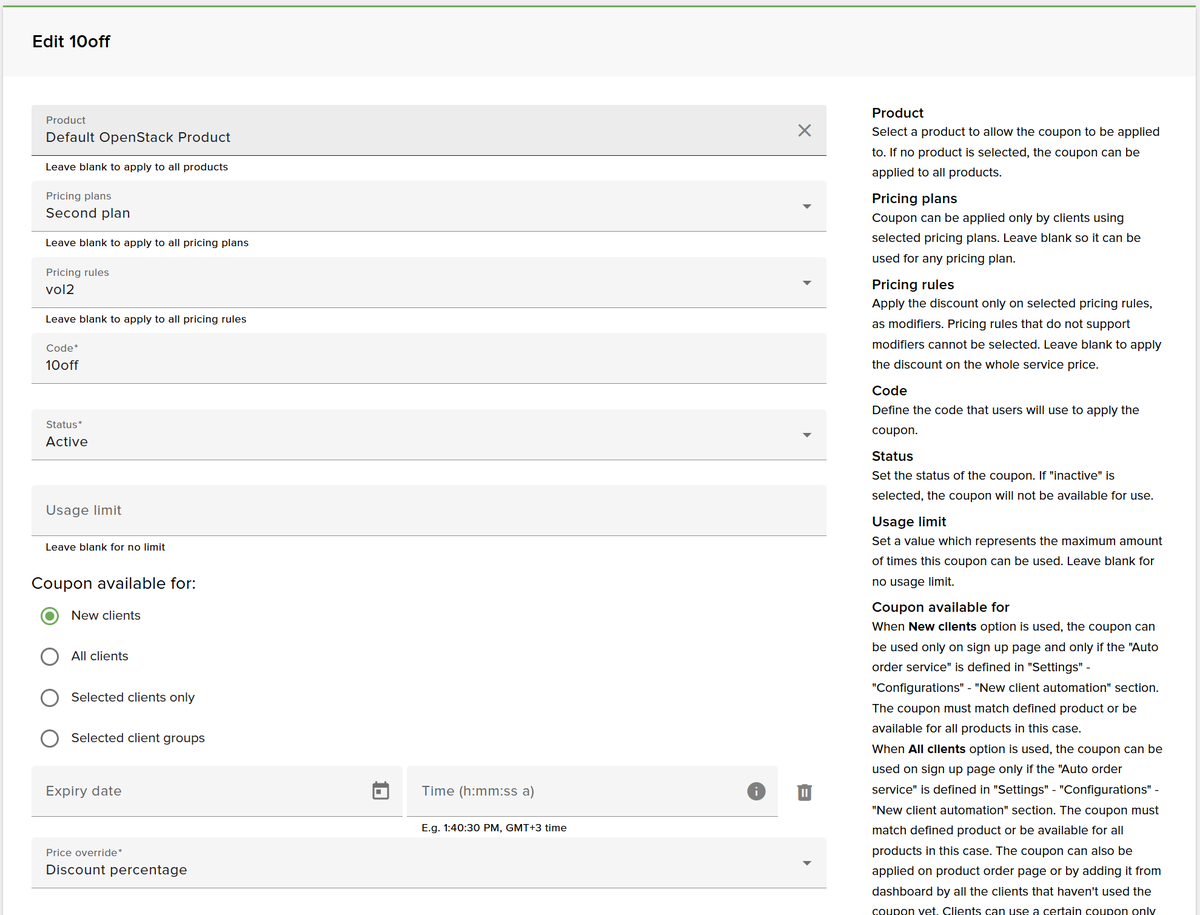Select the All clients radio option

50,657
